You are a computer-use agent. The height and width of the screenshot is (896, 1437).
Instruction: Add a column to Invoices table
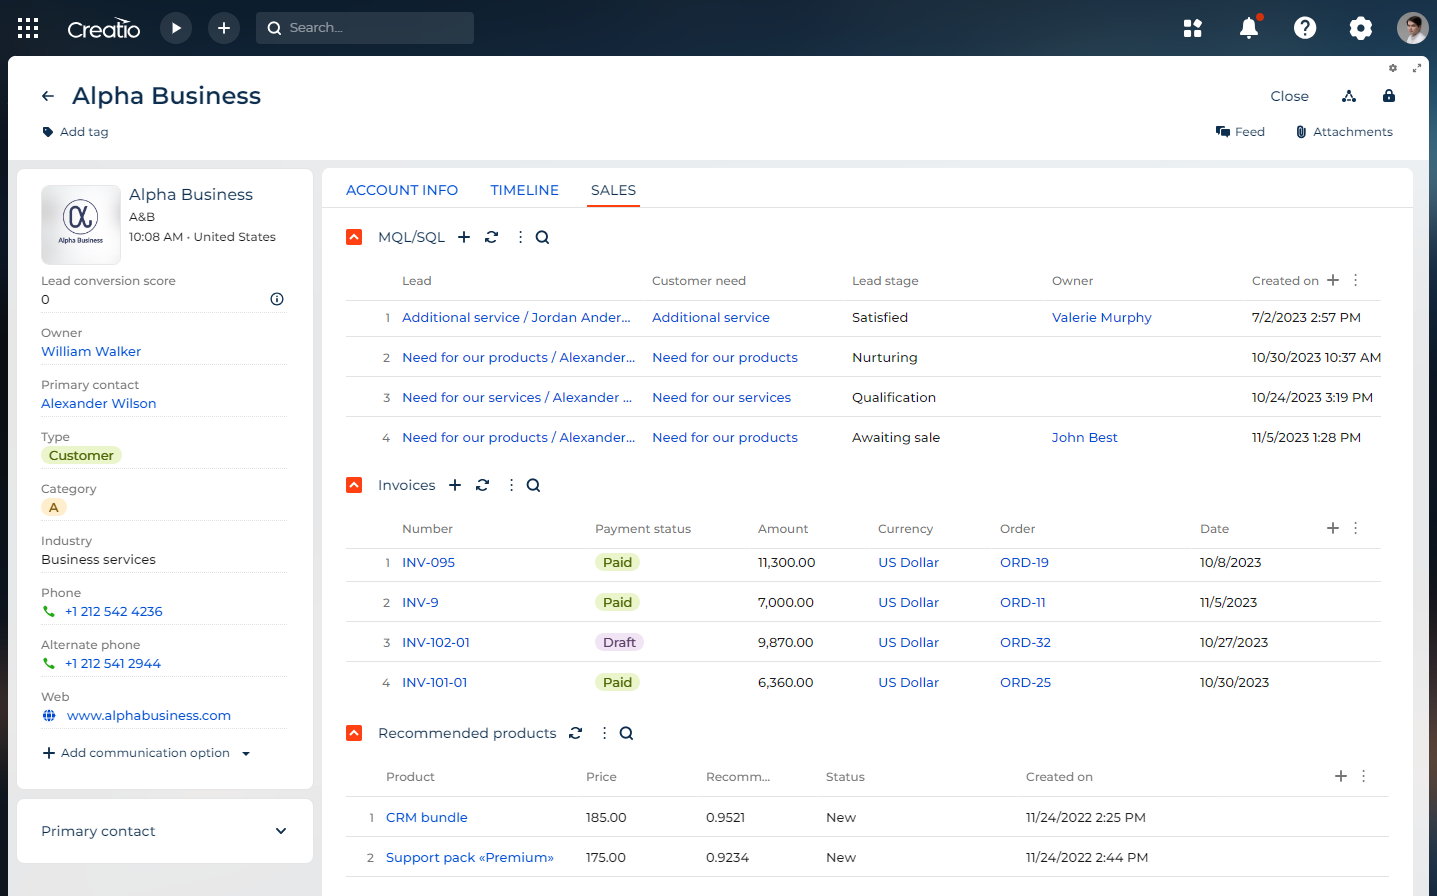(x=1333, y=528)
